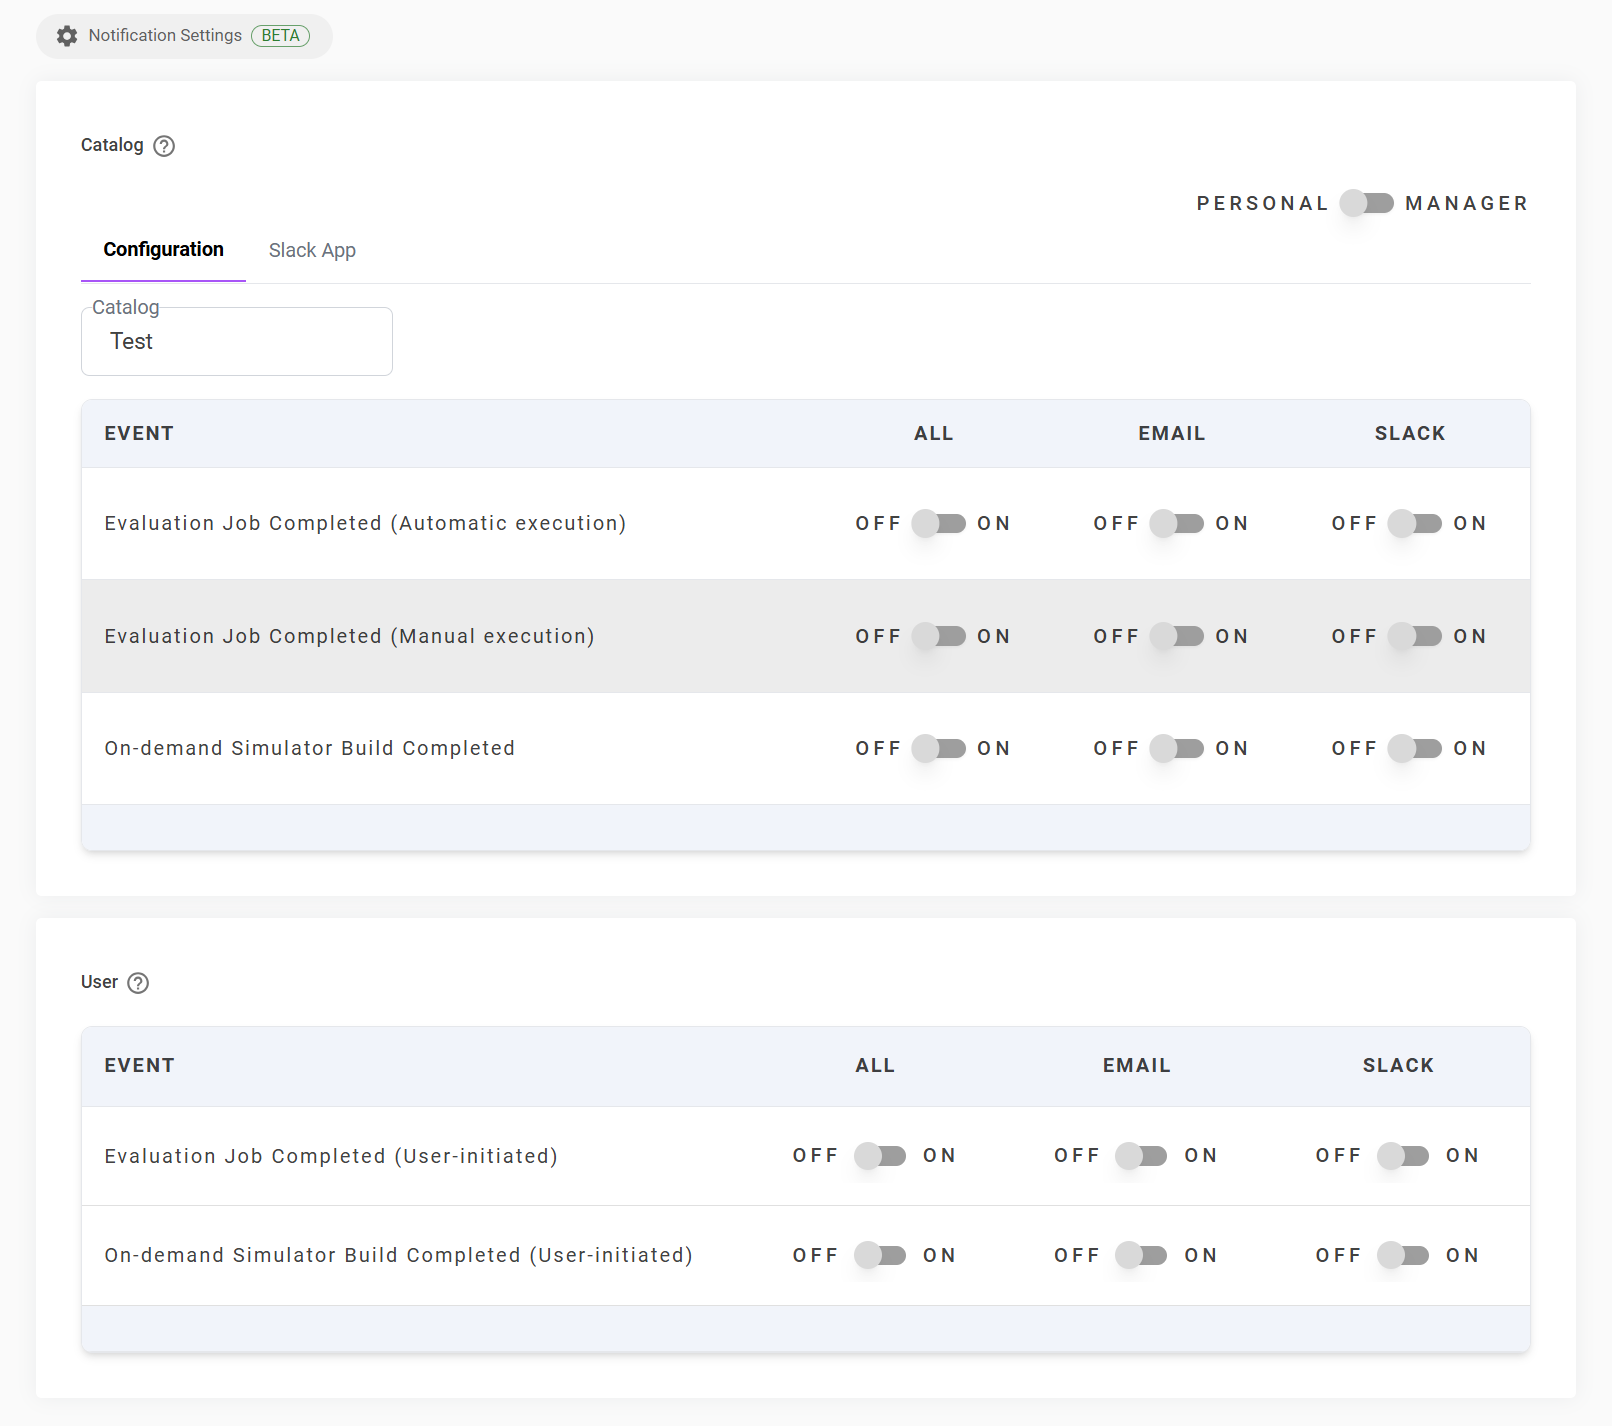Toggle ALL for Evaluation Job Completed (User-initiated)
Image resolution: width=1612 pixels, height=1426 pixels.
881,1156
